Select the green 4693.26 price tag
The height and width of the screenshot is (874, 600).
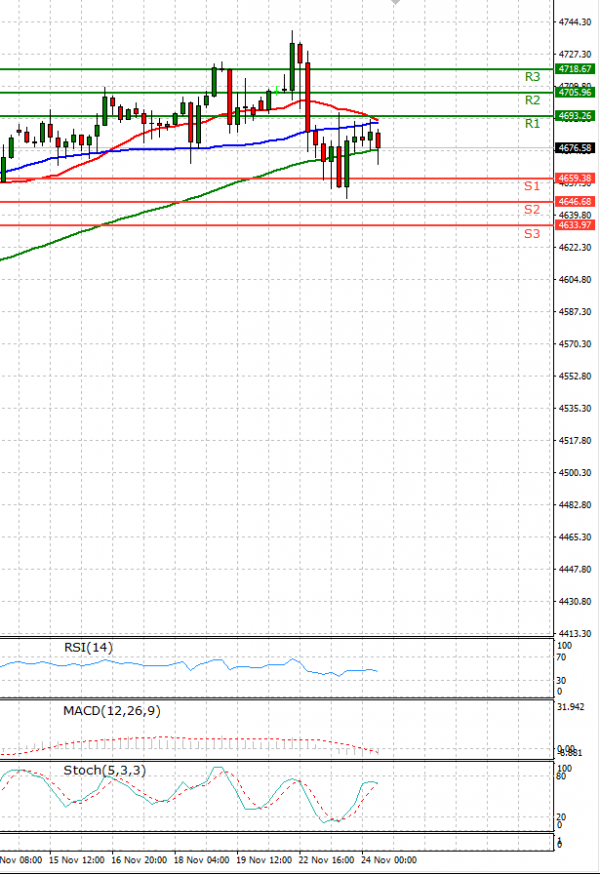575,116
